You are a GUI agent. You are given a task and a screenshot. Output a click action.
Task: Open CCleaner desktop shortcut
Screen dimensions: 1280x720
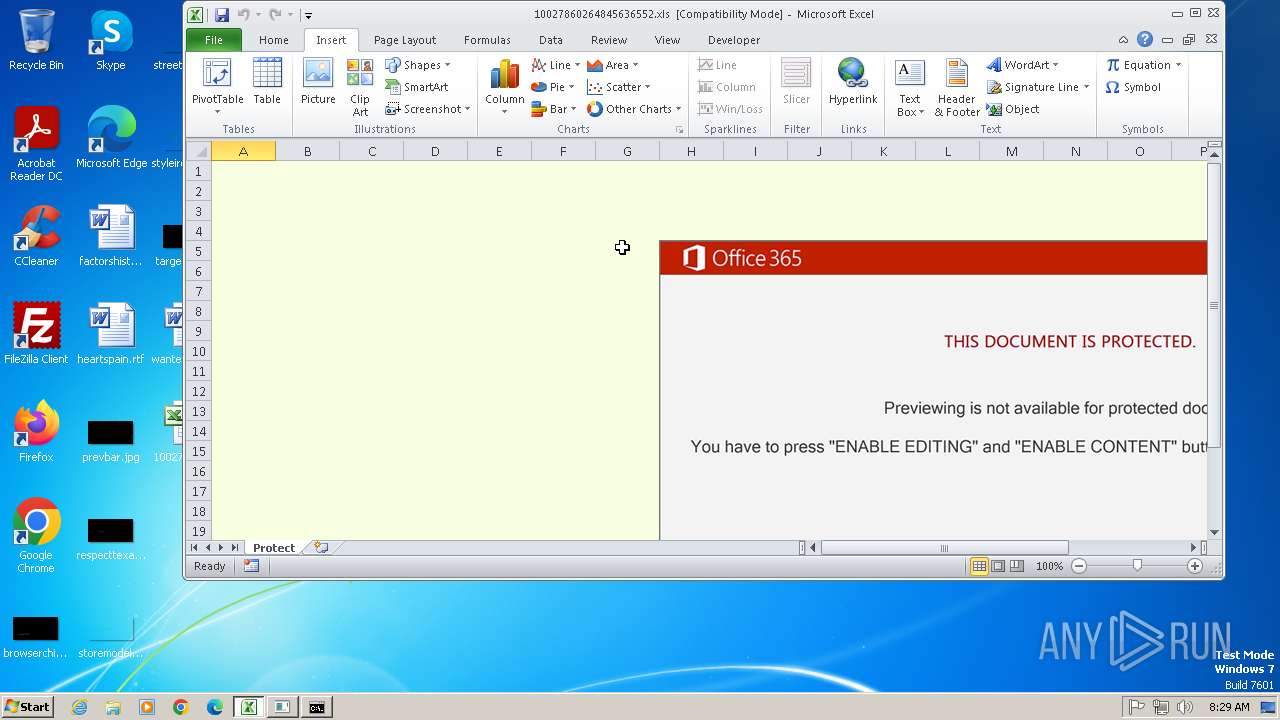click(x=36, y=236)
